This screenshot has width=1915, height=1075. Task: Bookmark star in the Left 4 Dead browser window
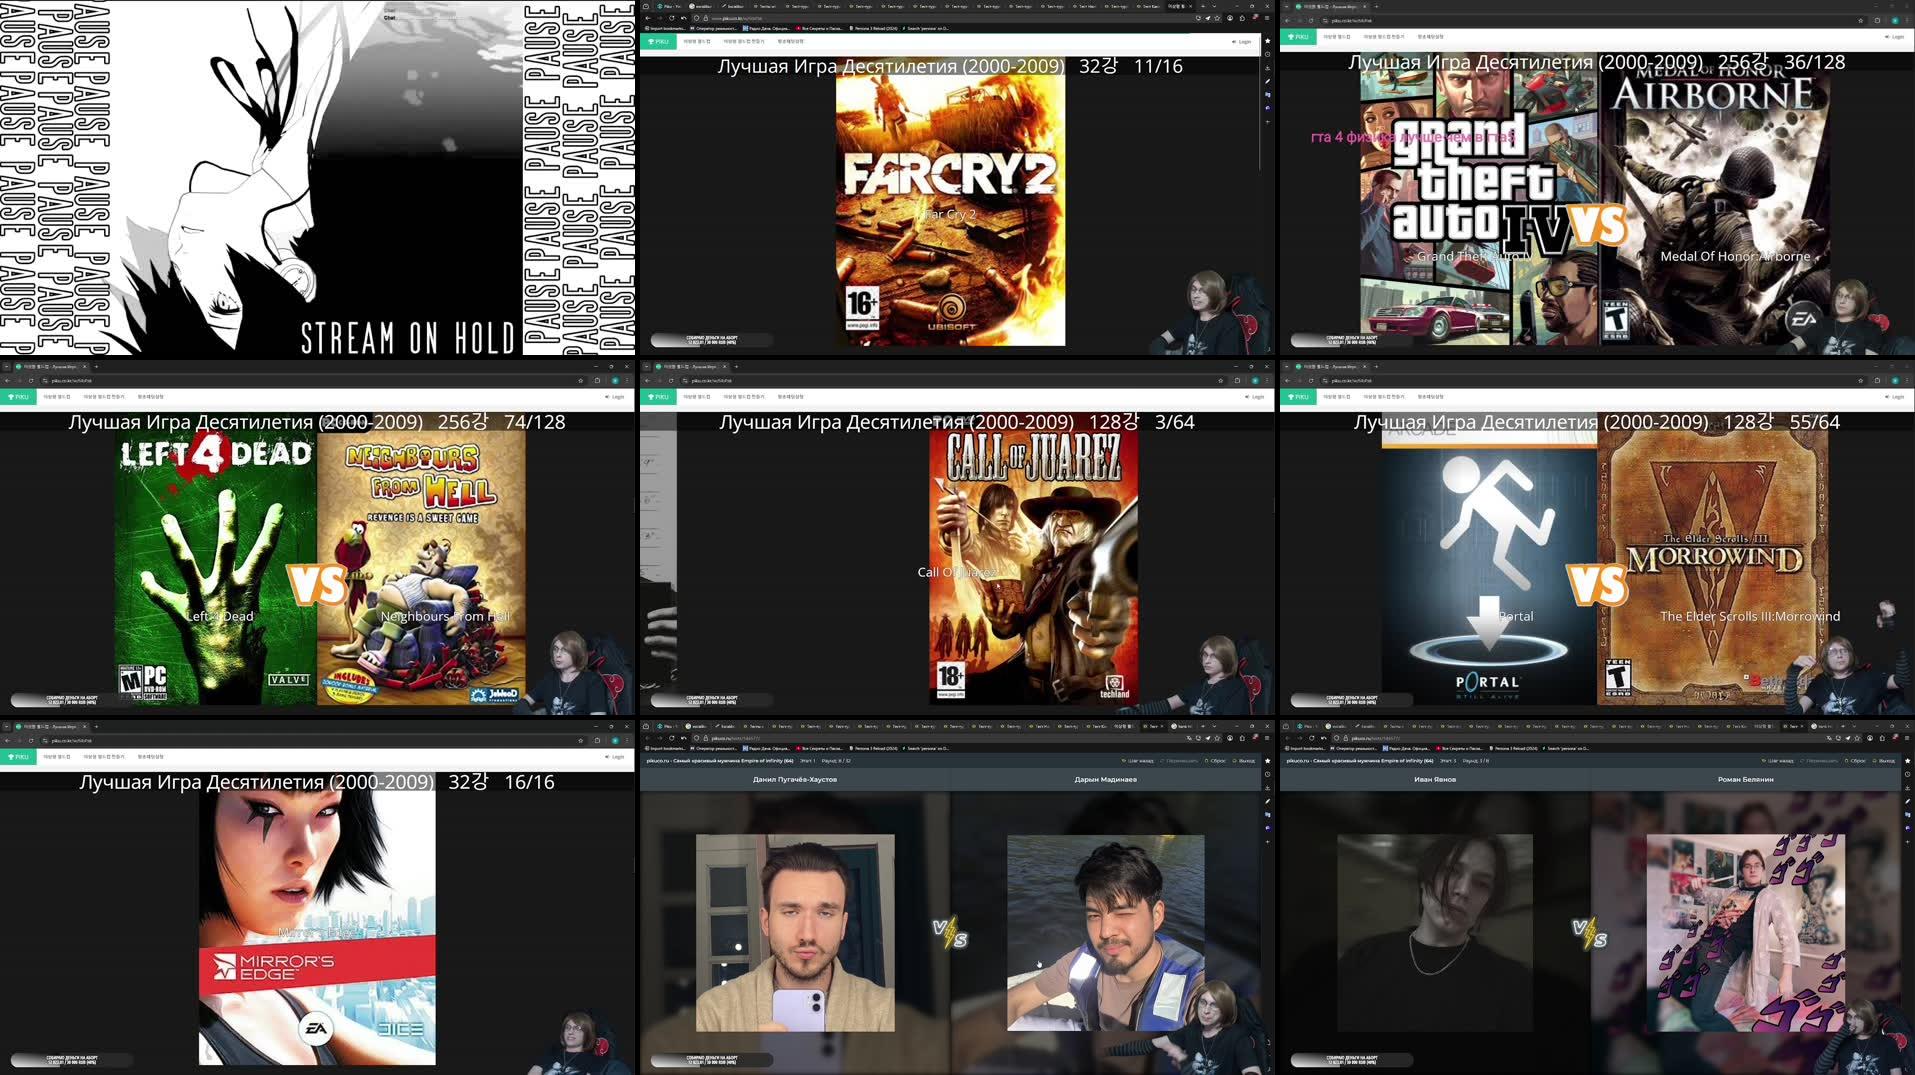(581, 380)
